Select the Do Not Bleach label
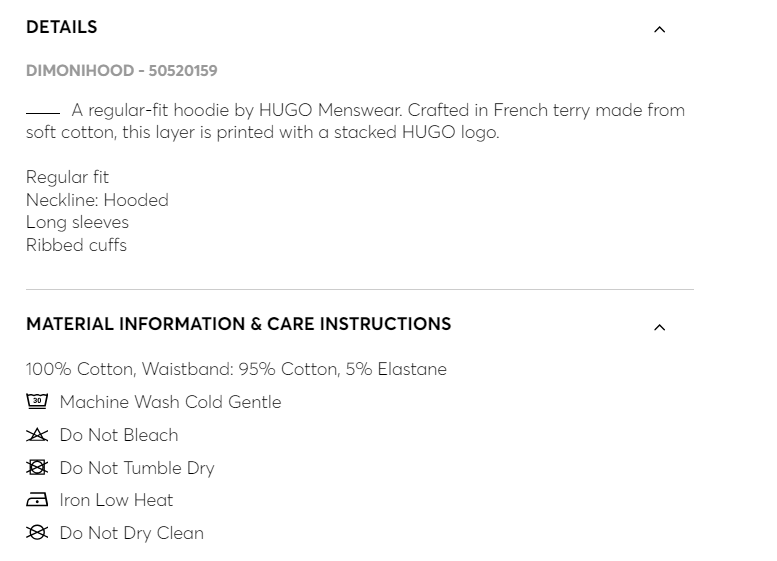This screenshot has height=561, width=777. pyautogui.click(x=119, y=435)
